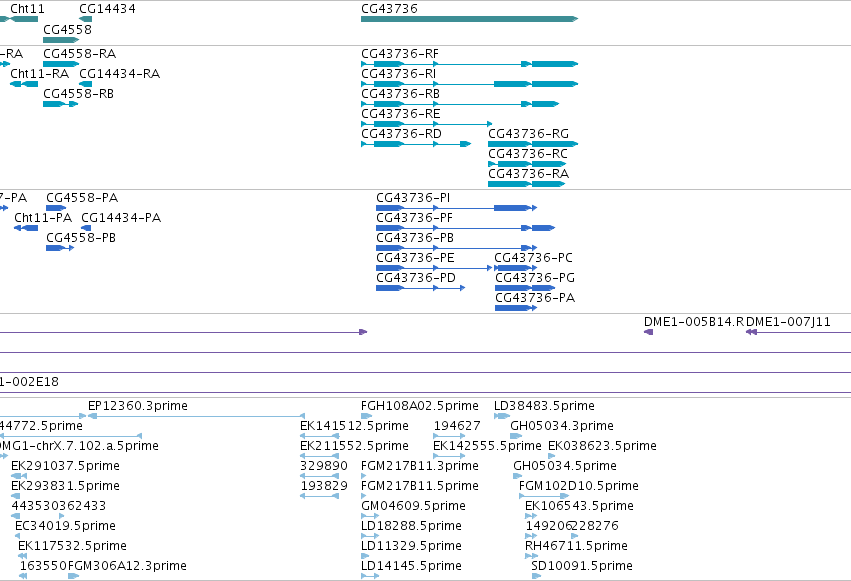Select transcript CG4558-RA
Screen dimensions: 851x581
(61, 64)
